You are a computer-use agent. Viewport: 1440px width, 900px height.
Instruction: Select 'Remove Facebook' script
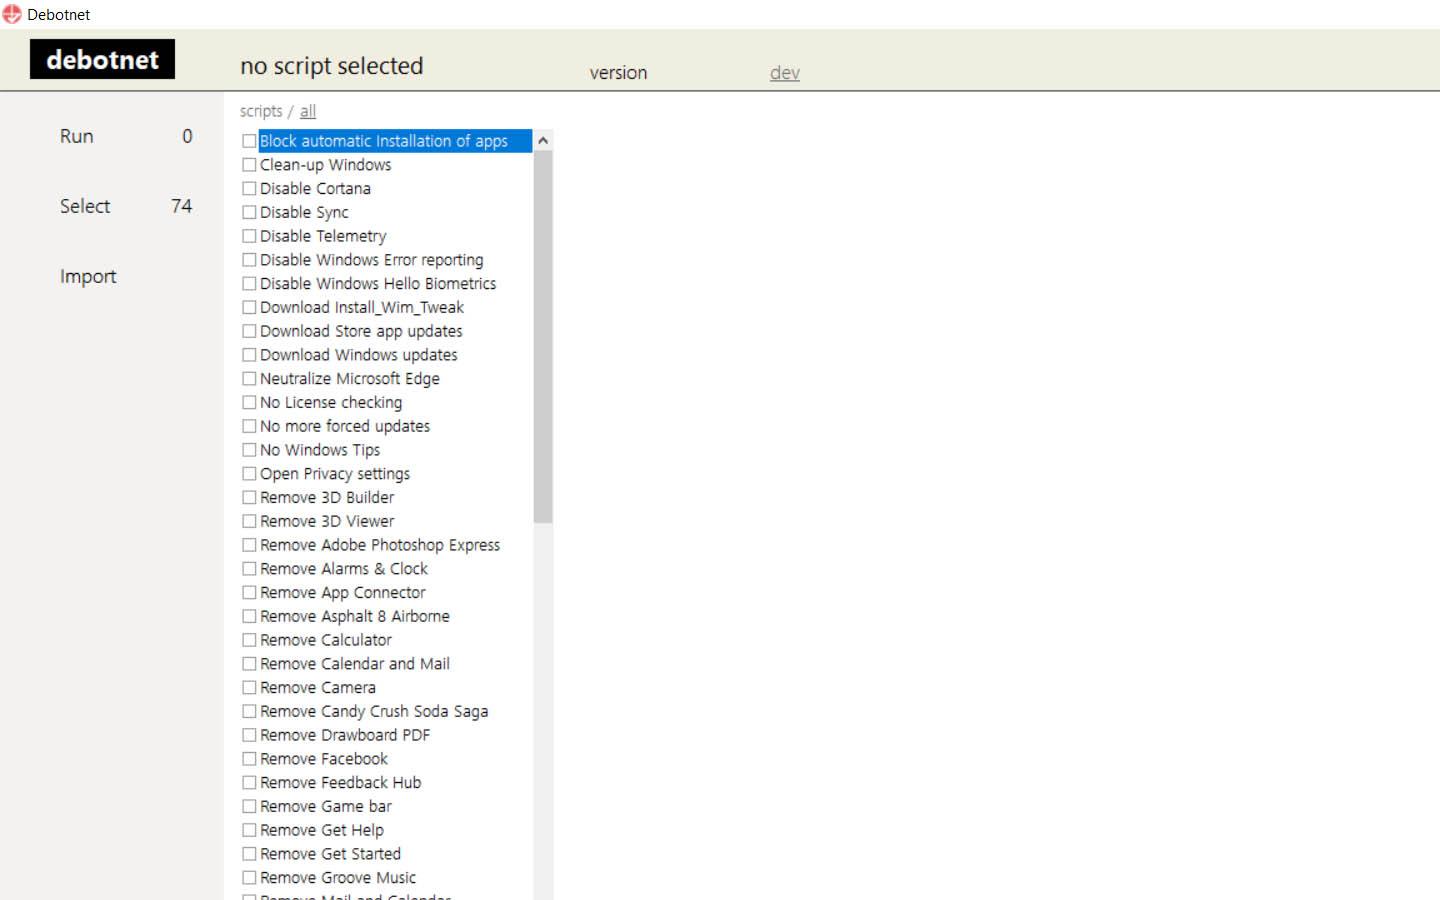point(324,759)
